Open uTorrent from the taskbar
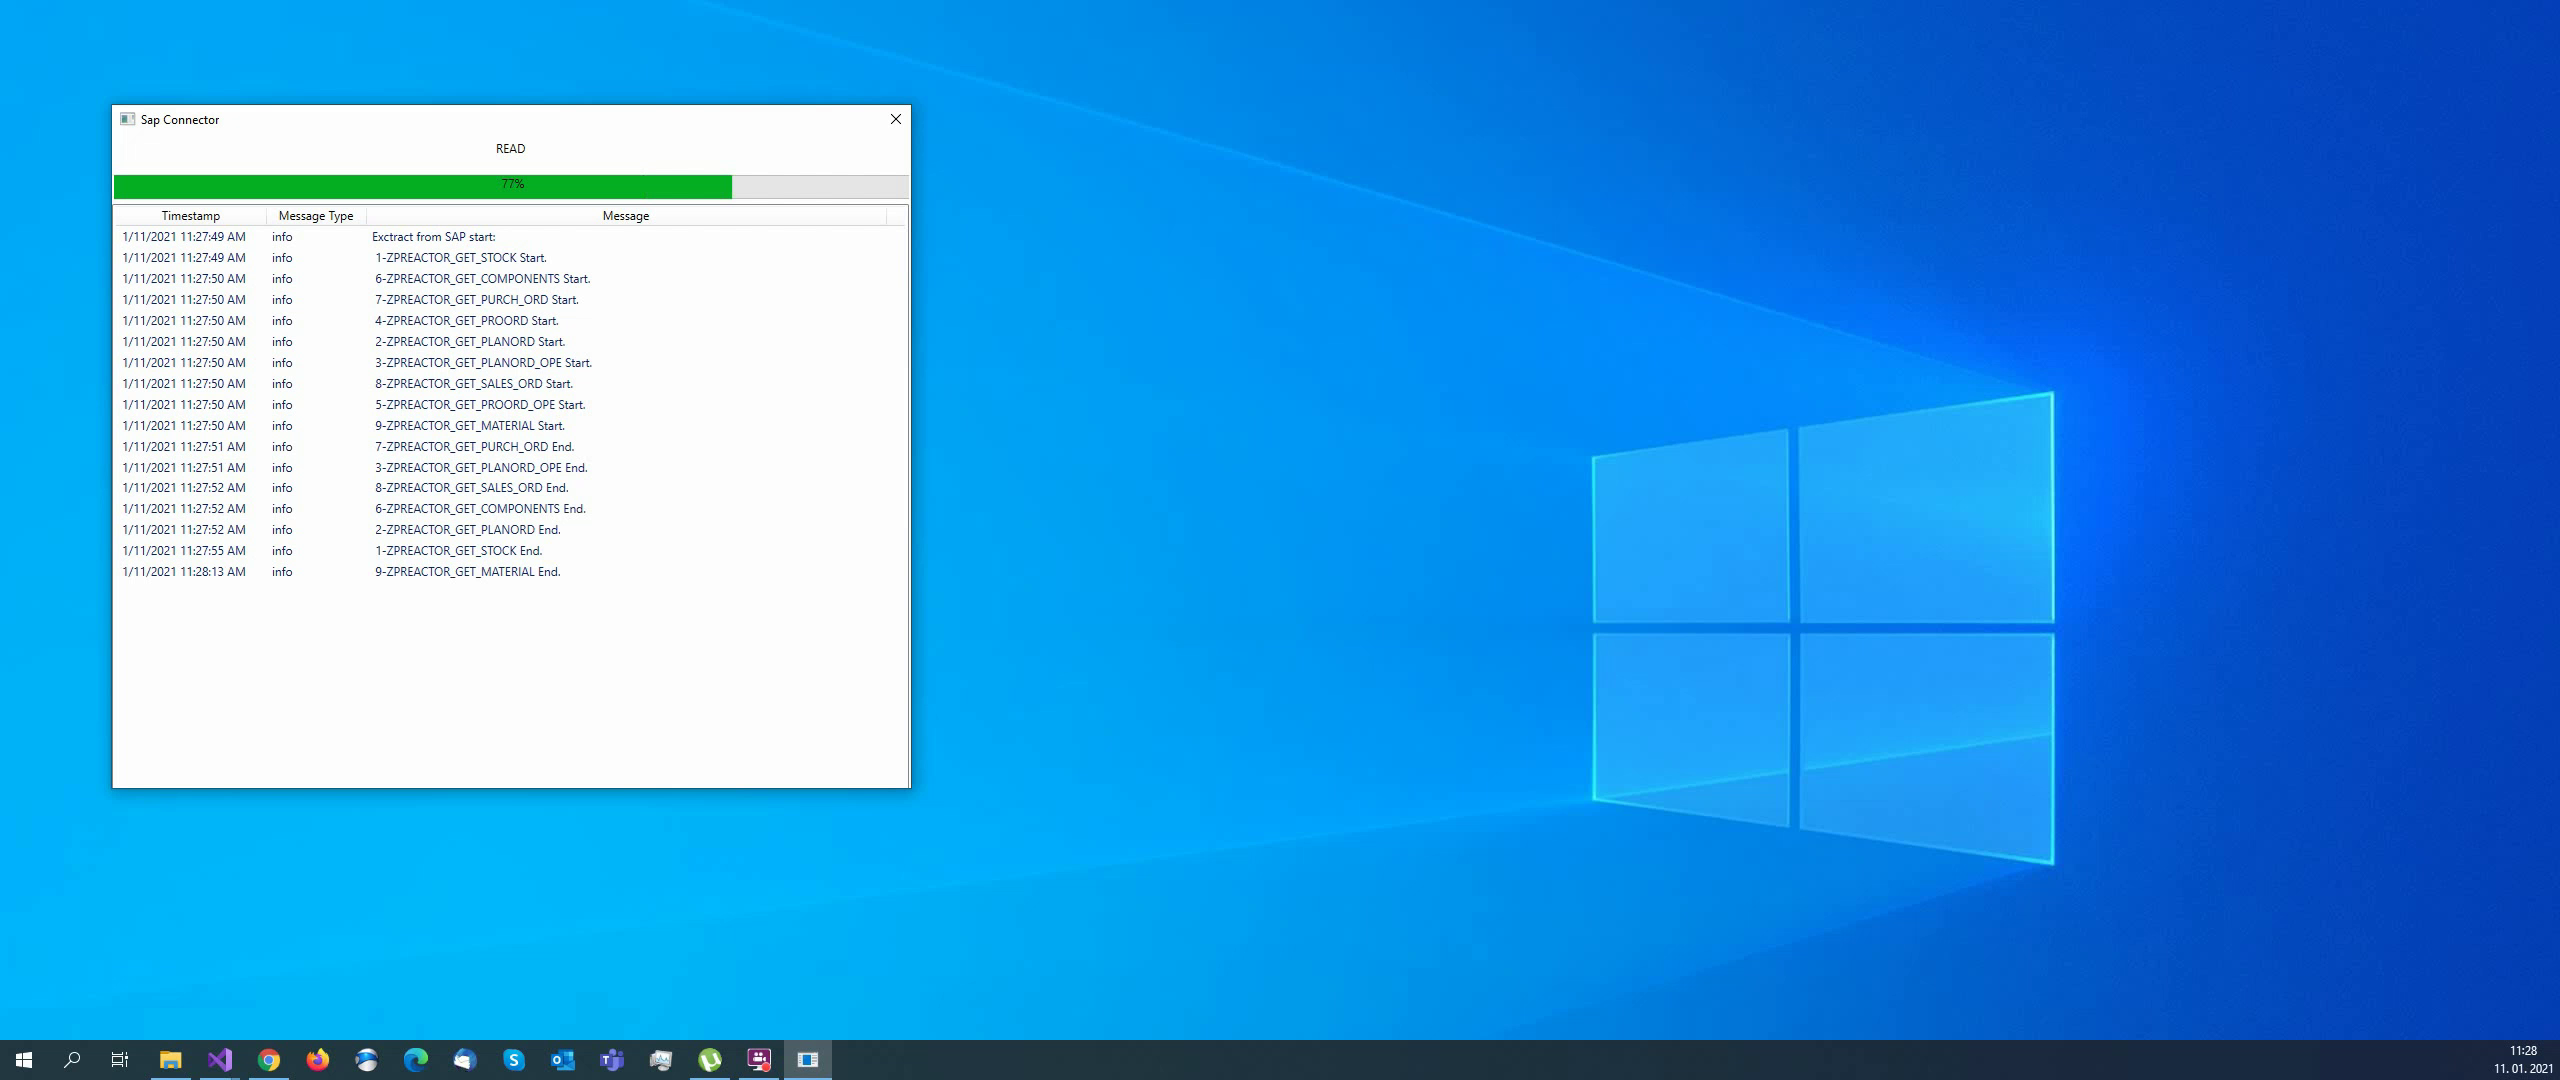Image resolution: width=2560 pixels, height=1080 pixels. tap(710, 1059)
